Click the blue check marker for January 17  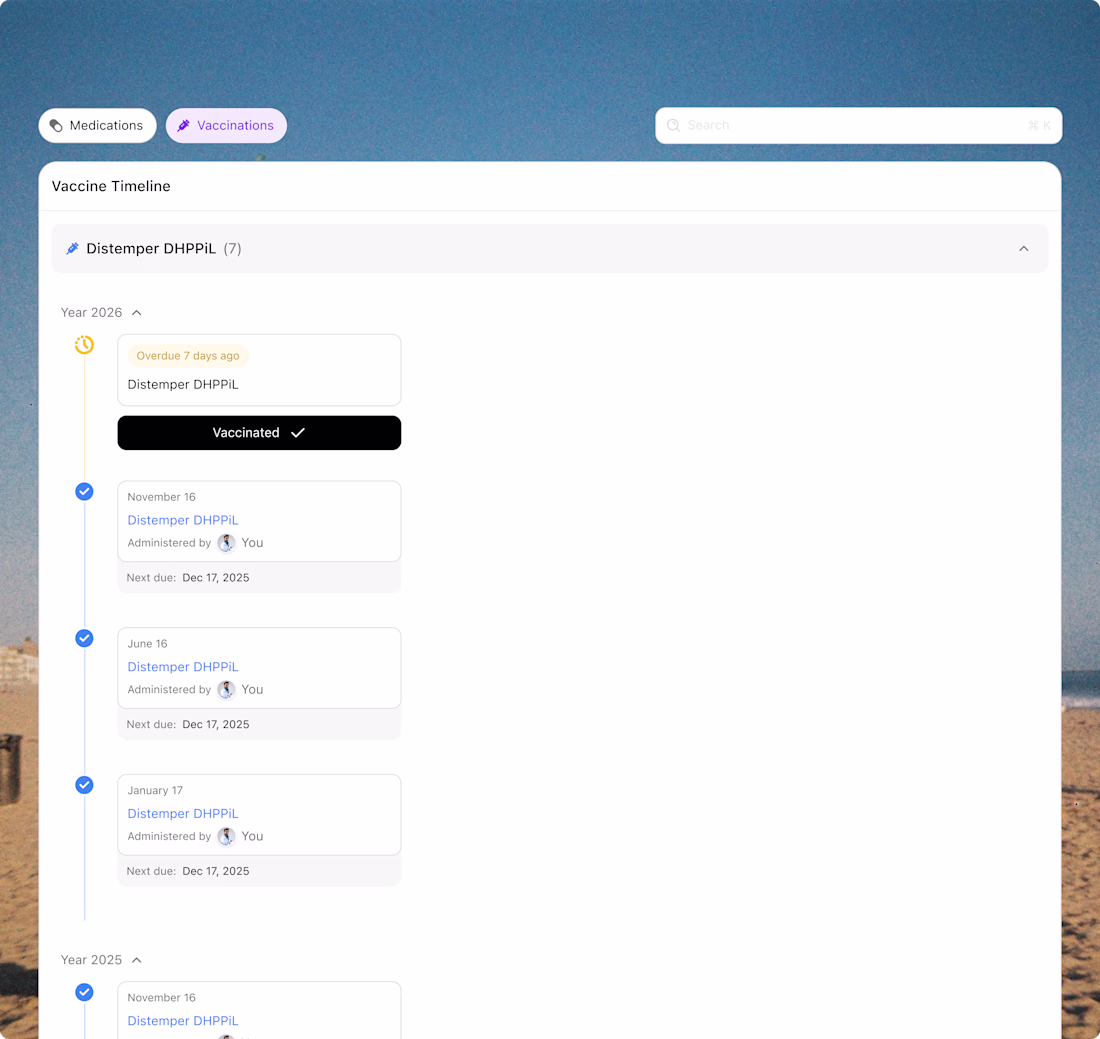tap(84, 784)
